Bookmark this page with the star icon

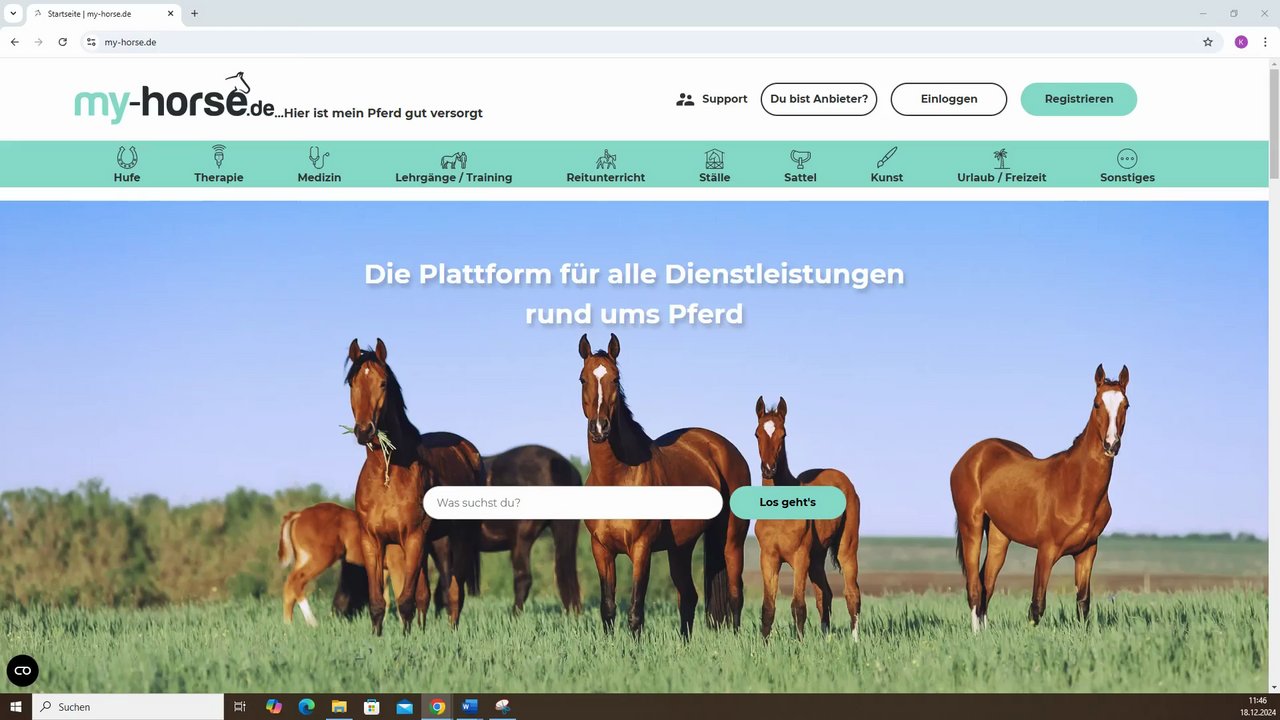(1208, 42)
